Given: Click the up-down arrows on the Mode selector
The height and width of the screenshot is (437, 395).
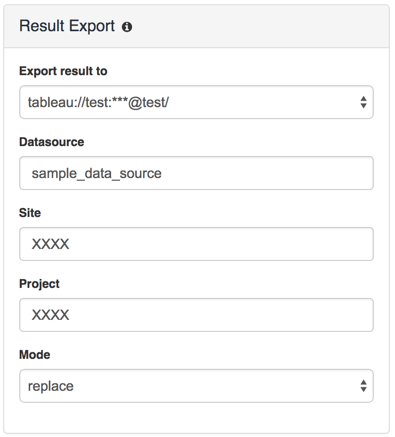Looking at the screenshot, I should point(363,386).
